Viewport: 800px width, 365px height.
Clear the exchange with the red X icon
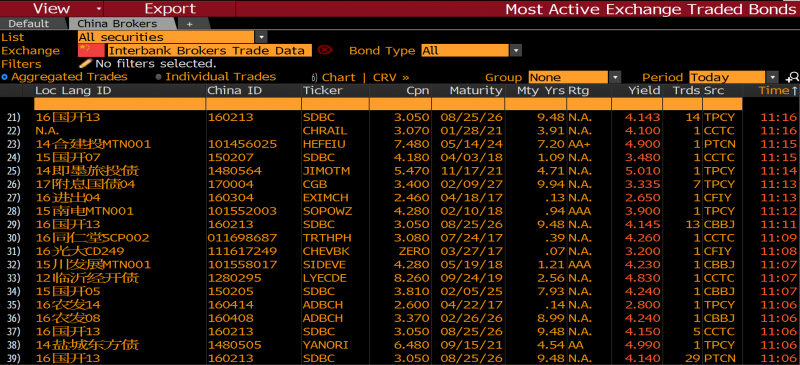point(325,50)
